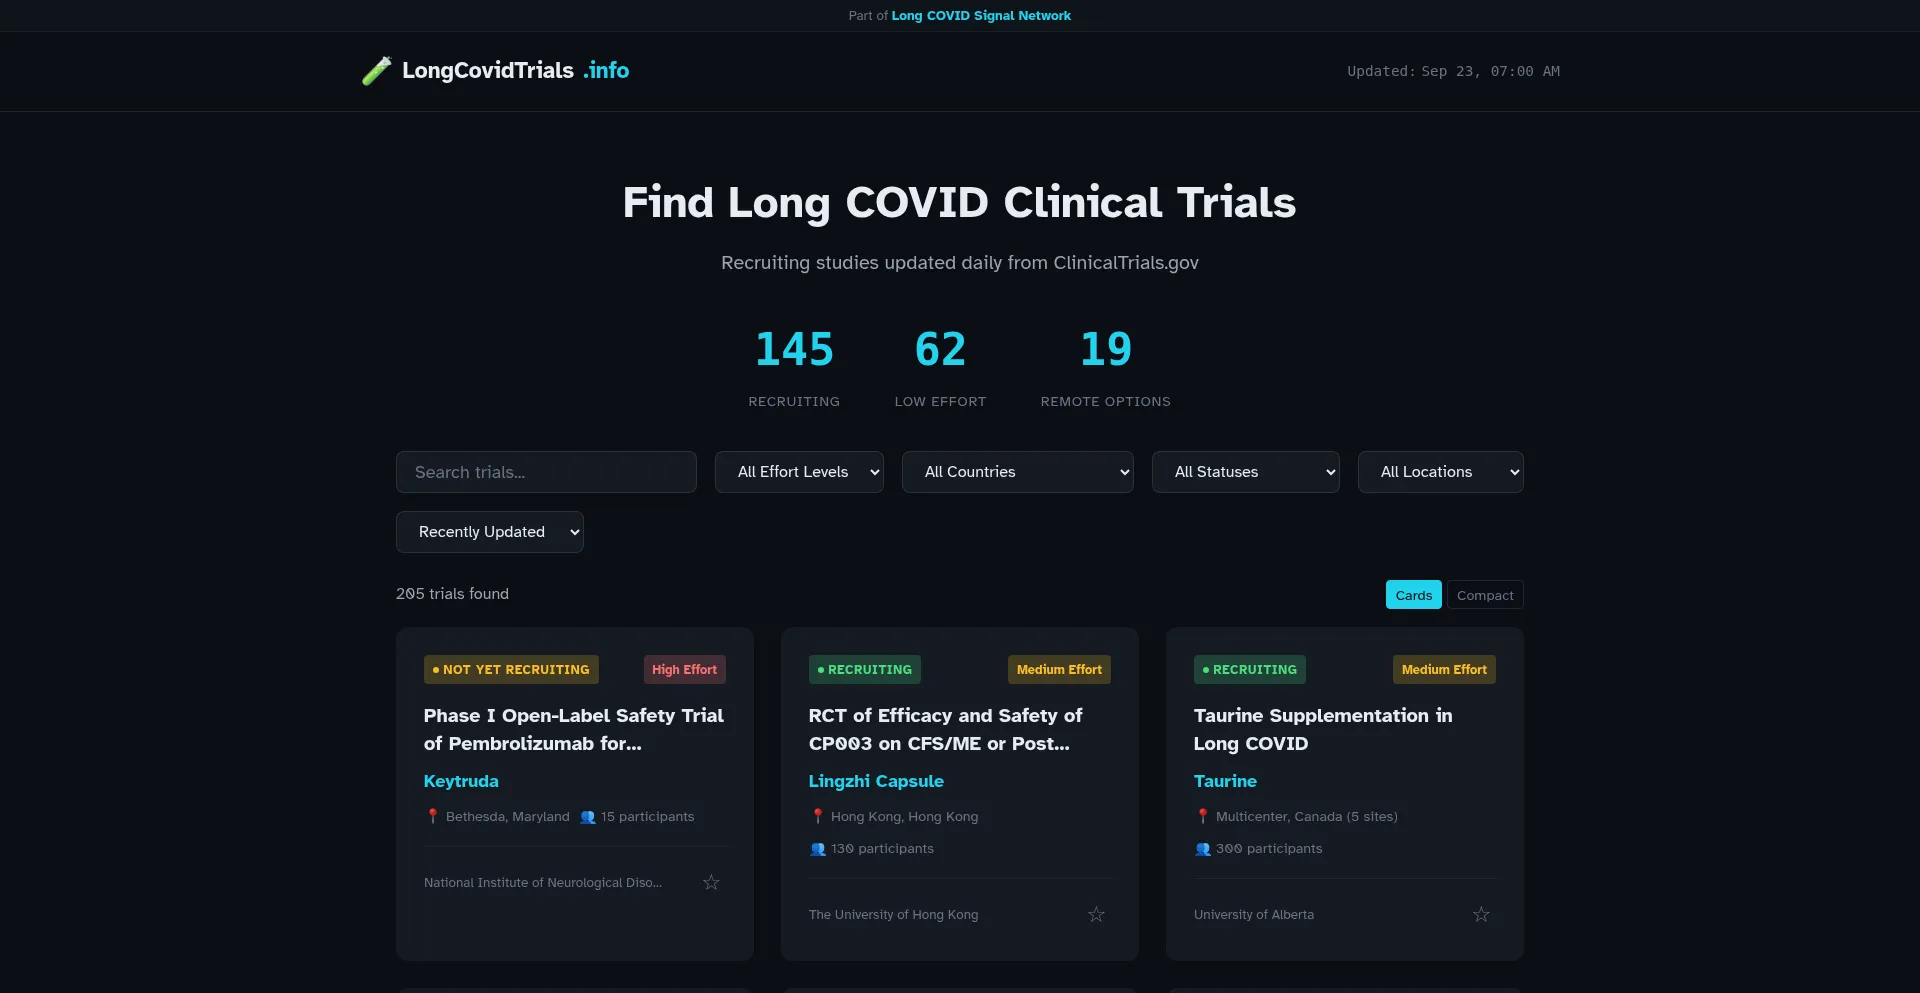Click the Multicenter, Canada location pin icon
The image size is (1920, 993).
pyautogui.click(x=1203, y=816)
